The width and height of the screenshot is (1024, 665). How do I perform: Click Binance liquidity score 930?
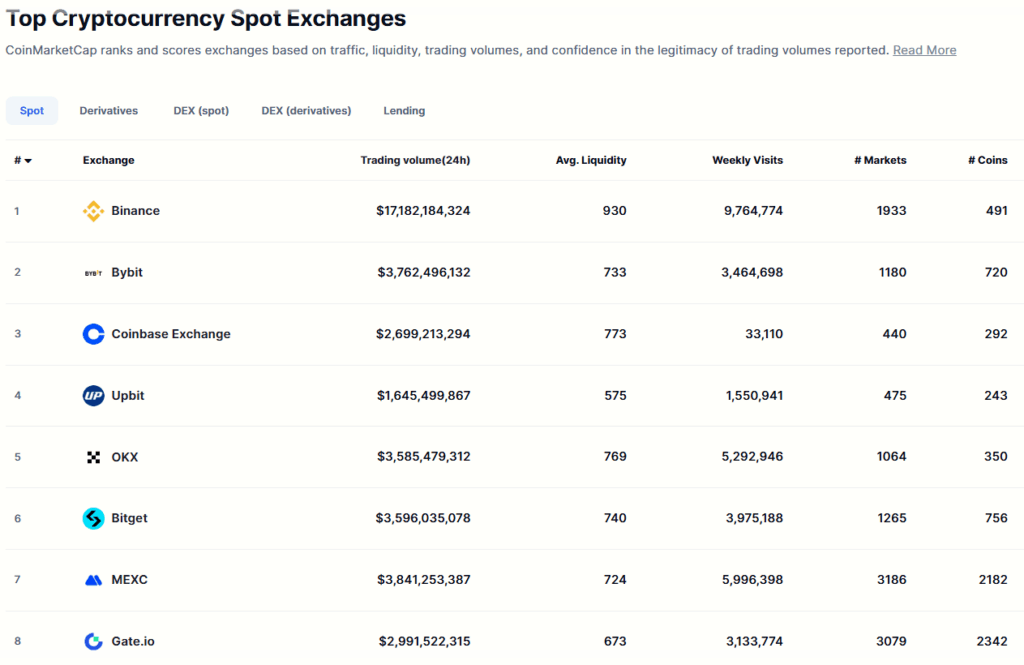pyautogui.click(x=615, y=210)
